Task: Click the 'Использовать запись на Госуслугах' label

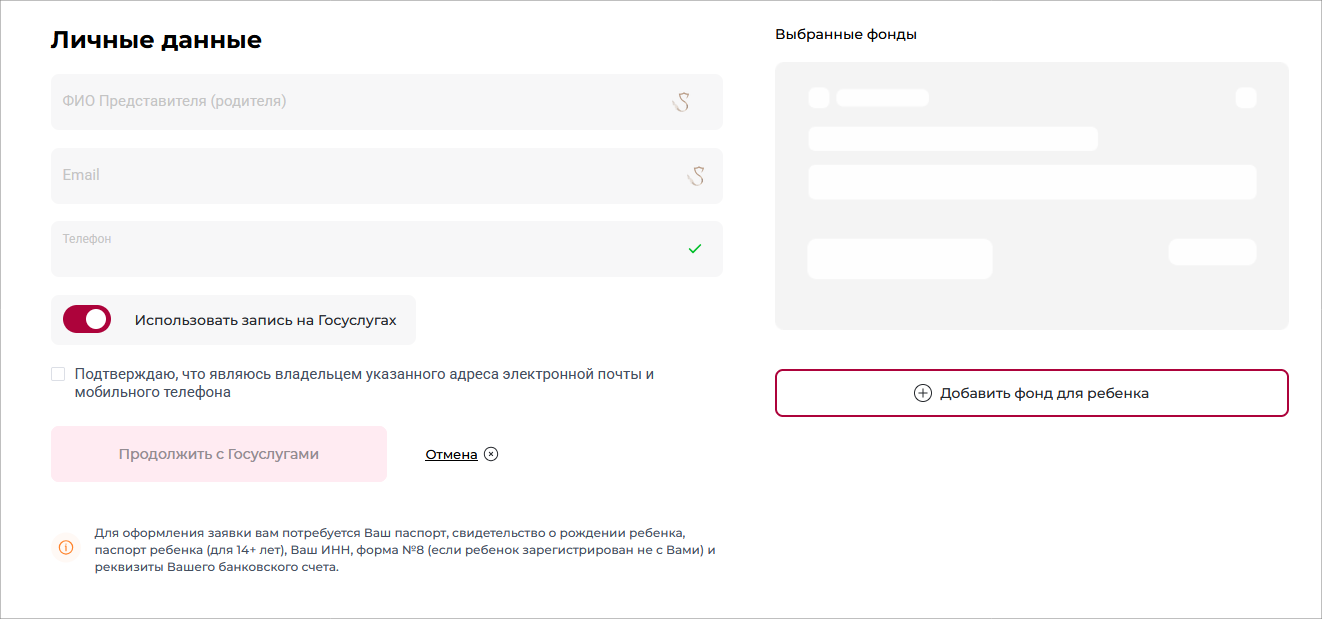Action: tap(265, 321)
